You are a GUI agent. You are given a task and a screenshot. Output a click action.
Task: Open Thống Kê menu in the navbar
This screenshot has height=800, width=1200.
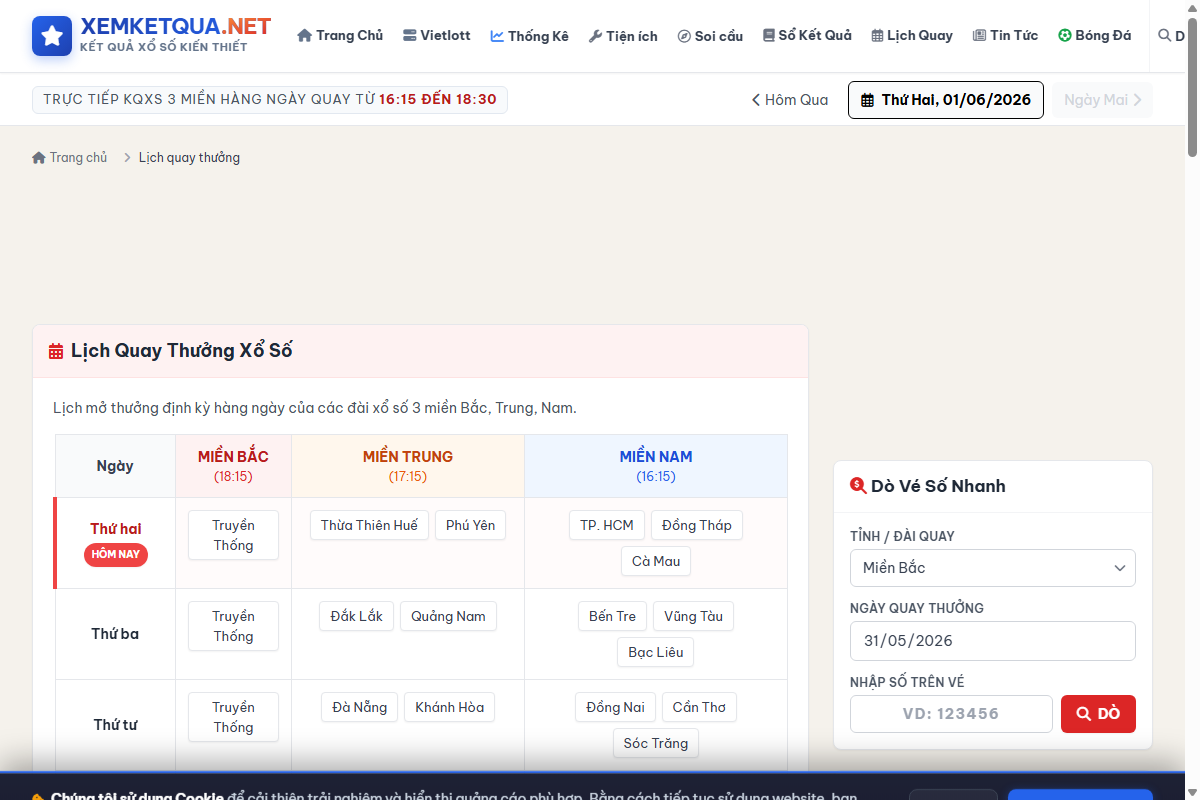click(529, 35)
